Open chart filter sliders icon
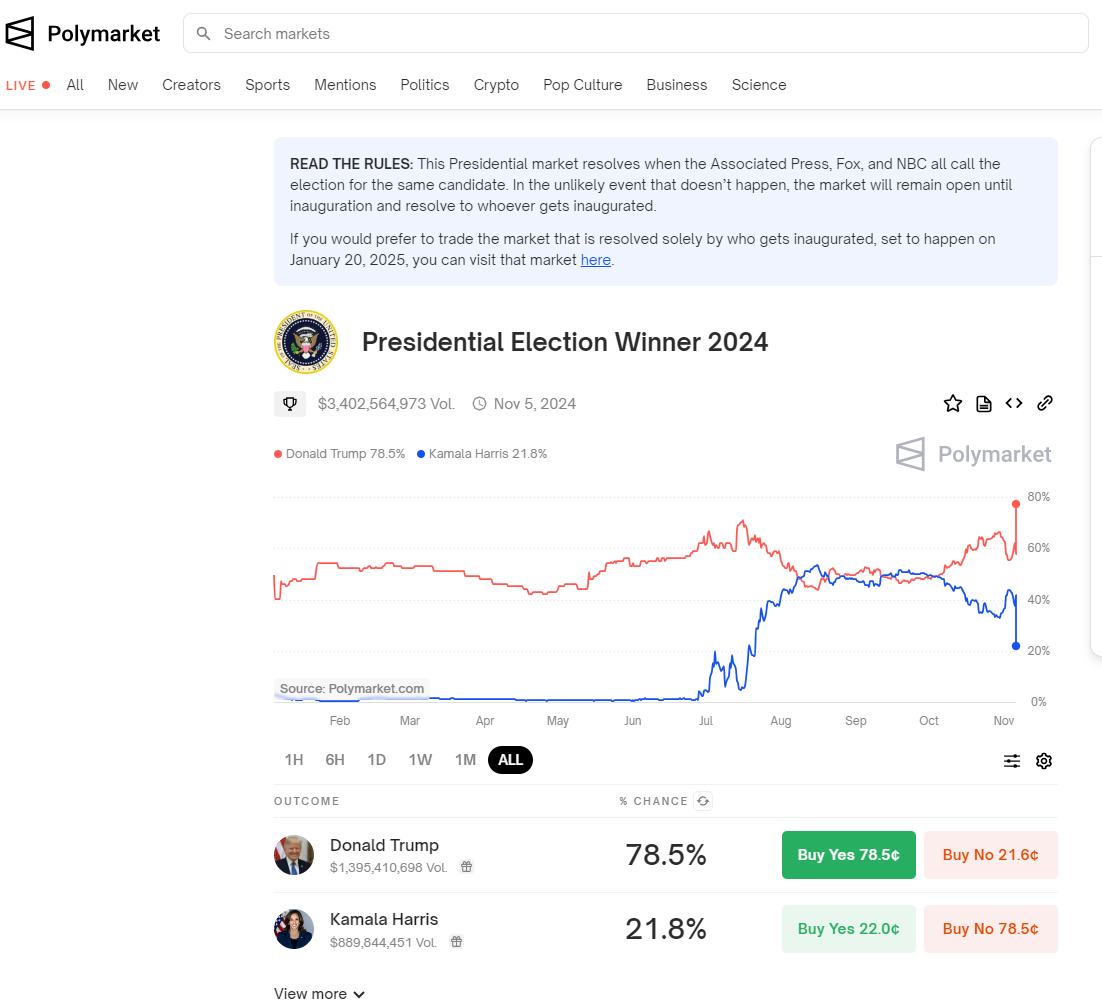The height and width of the screenshot is (1001, 1102). click(1012, 761)
